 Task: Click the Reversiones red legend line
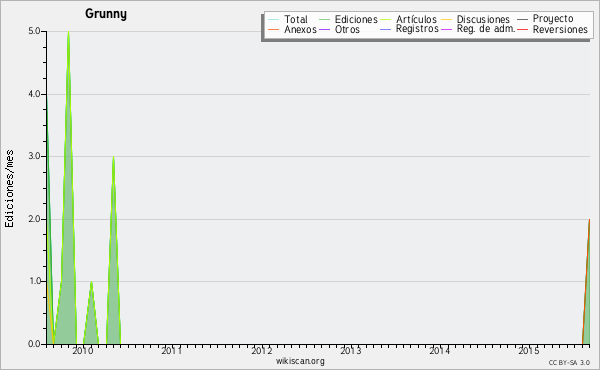tap(523, 30)
